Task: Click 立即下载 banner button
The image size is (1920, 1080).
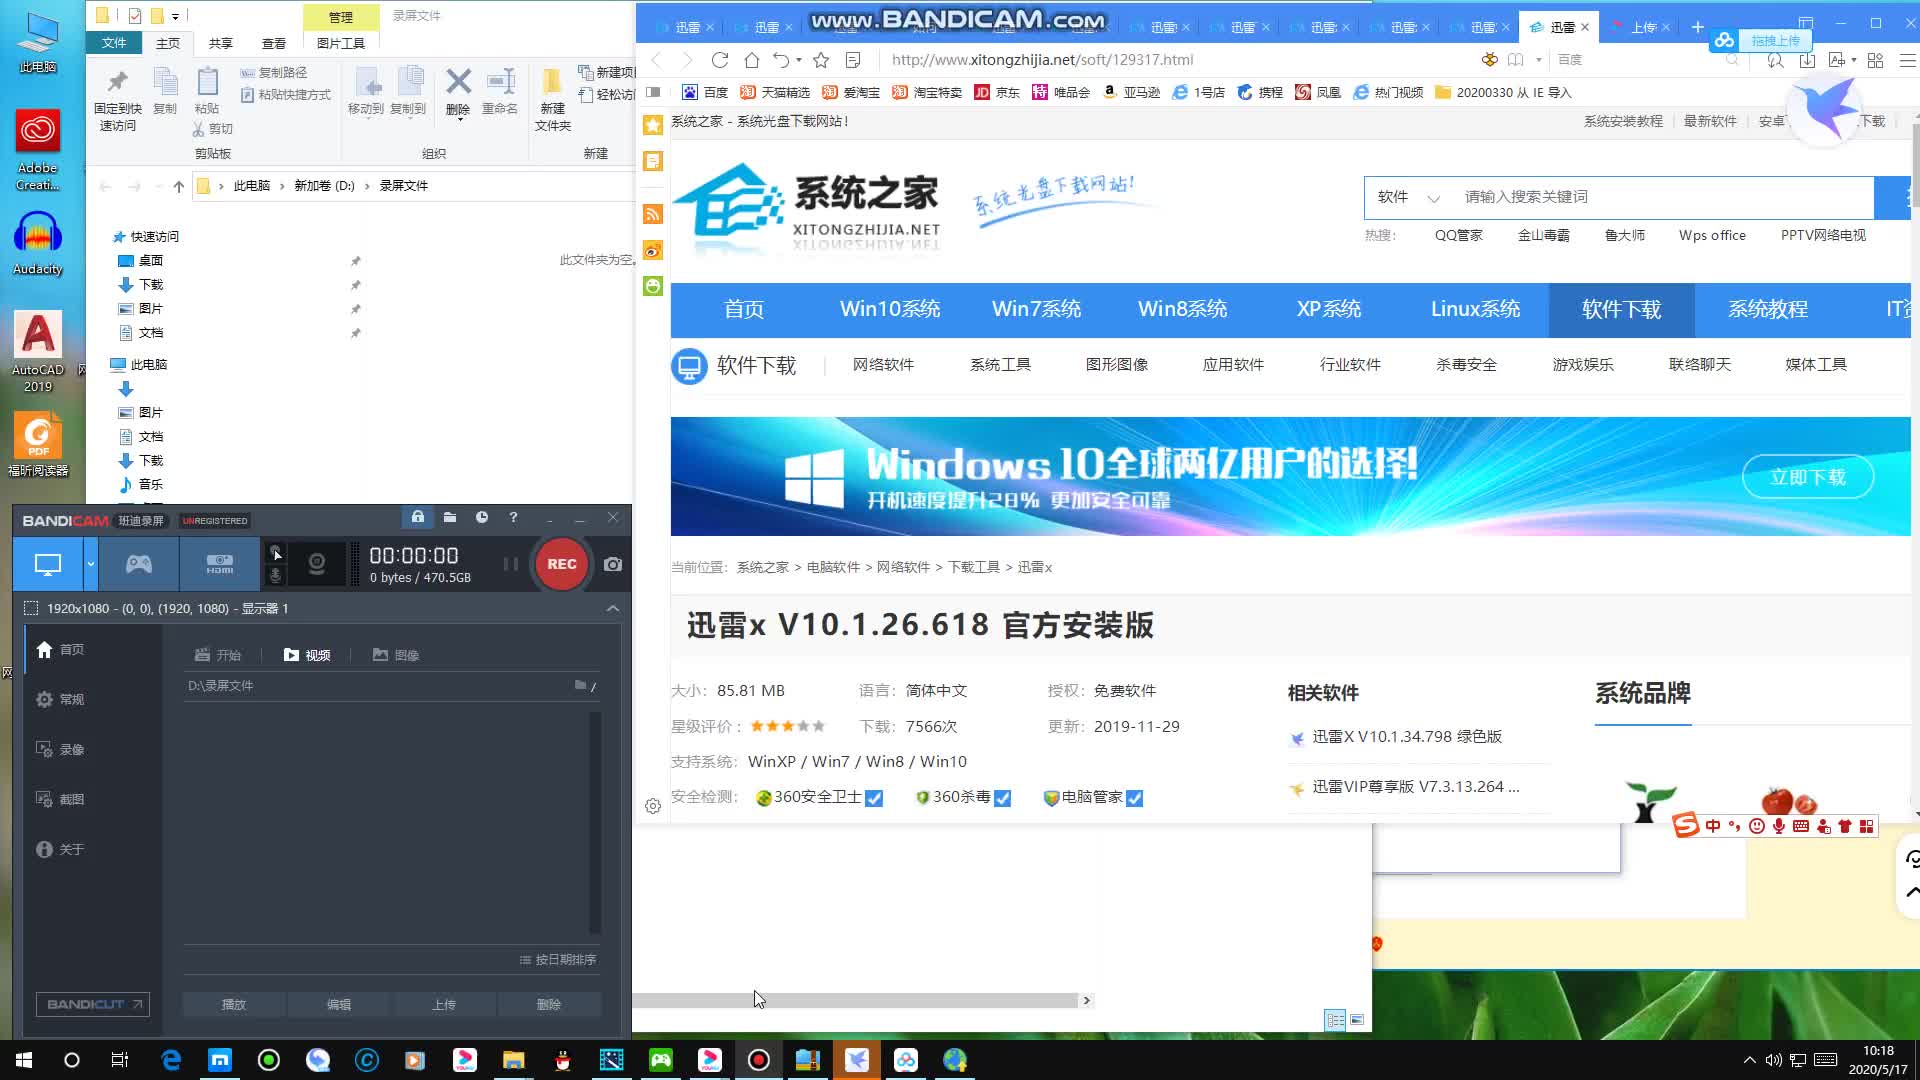Action: [1808, 477]
